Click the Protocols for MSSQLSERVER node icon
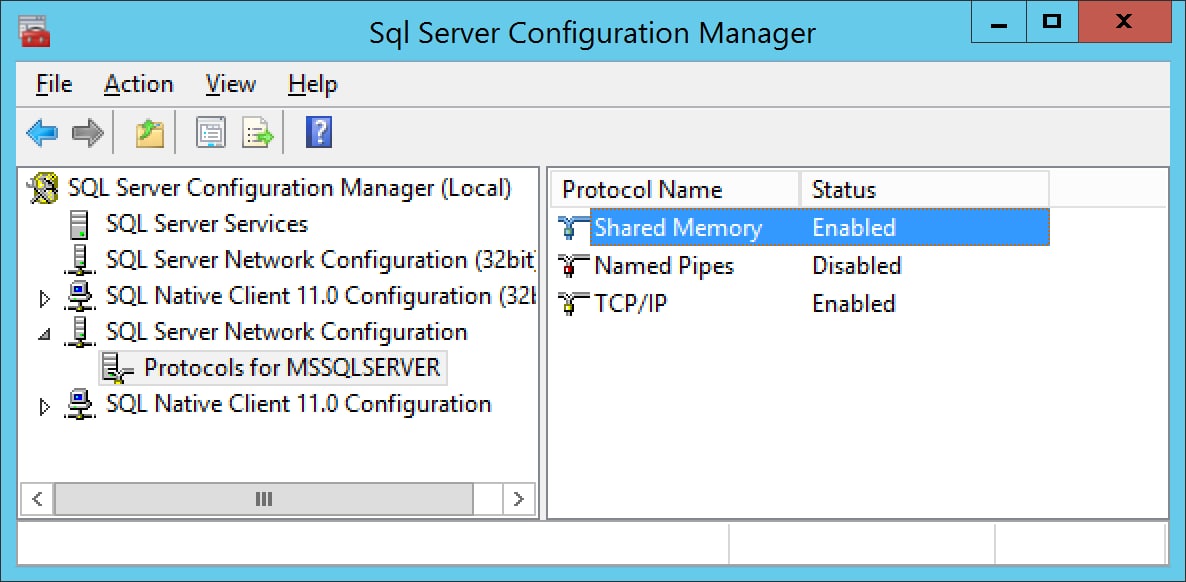This screenshot has height=582, width=1186. coord(118,369)
